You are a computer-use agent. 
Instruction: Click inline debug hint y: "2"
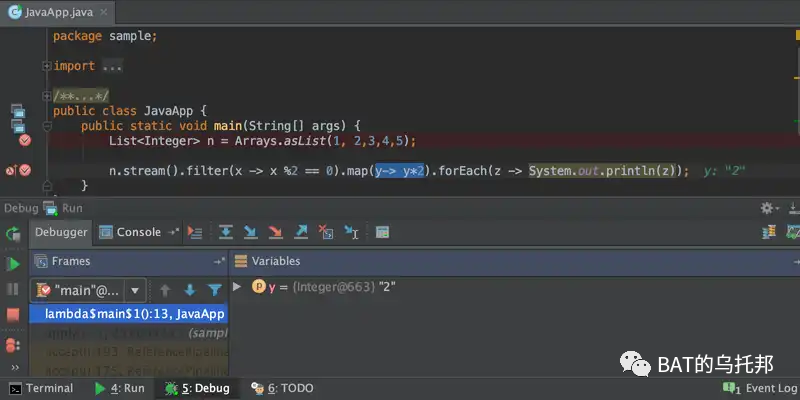[724, 171]
